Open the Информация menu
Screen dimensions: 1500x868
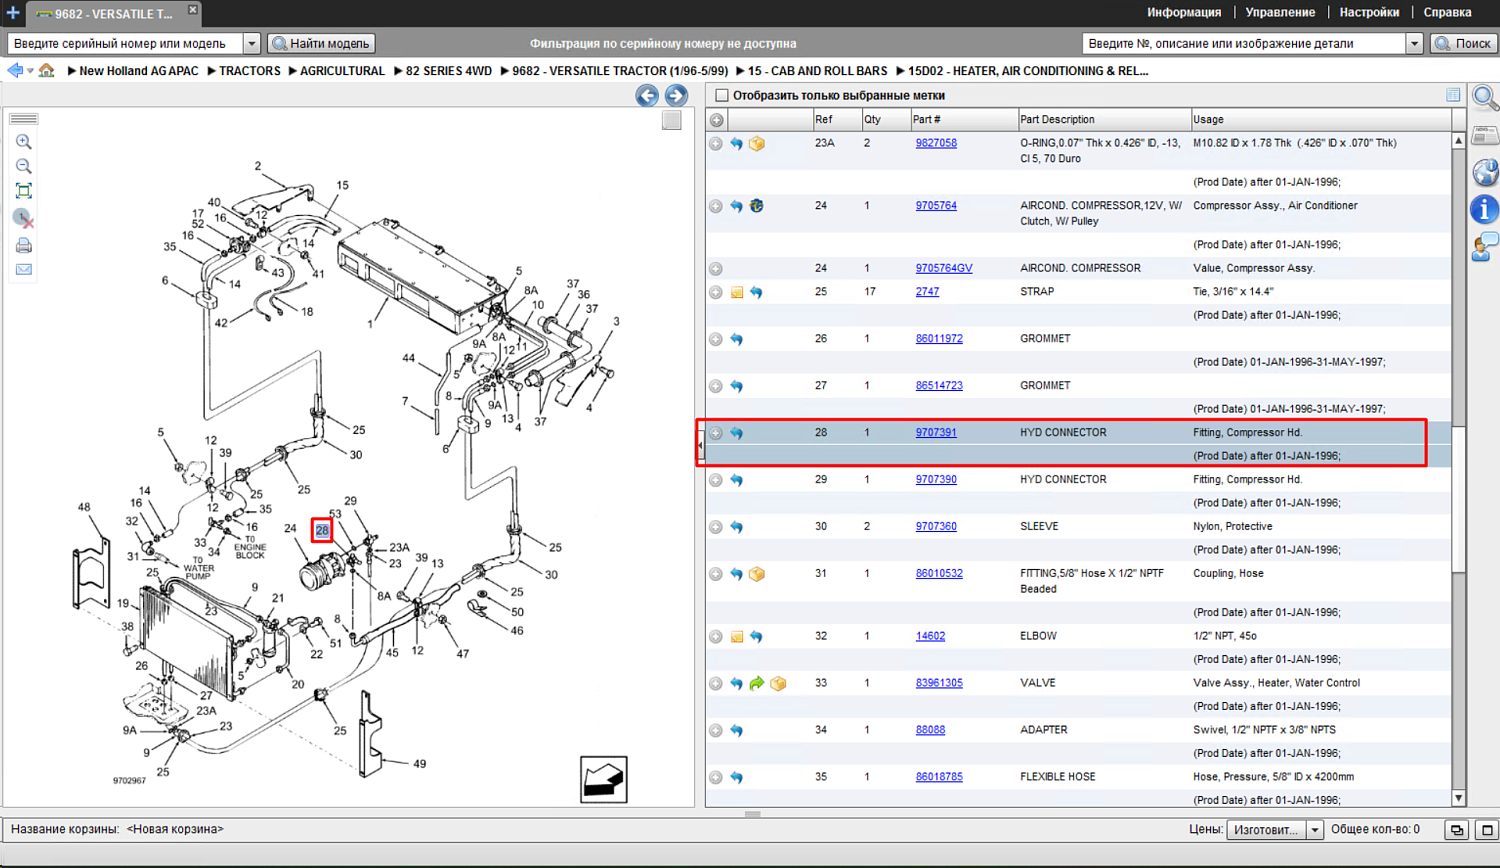coord(1184,13)
